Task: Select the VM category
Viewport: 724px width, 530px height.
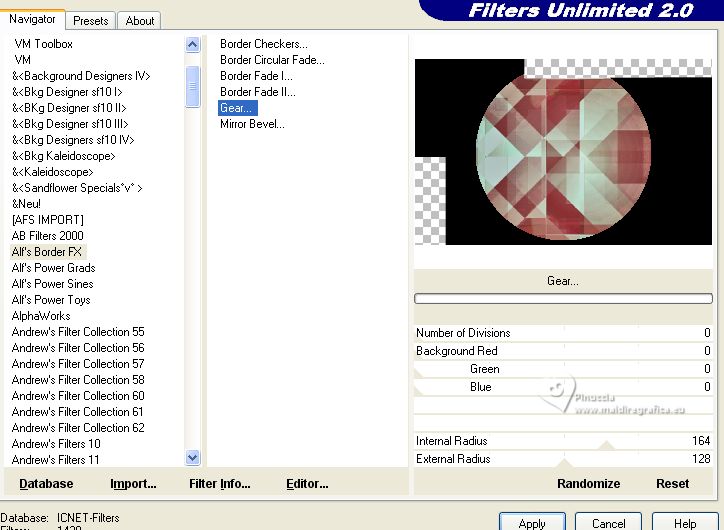Action: [x=23, y=60]
